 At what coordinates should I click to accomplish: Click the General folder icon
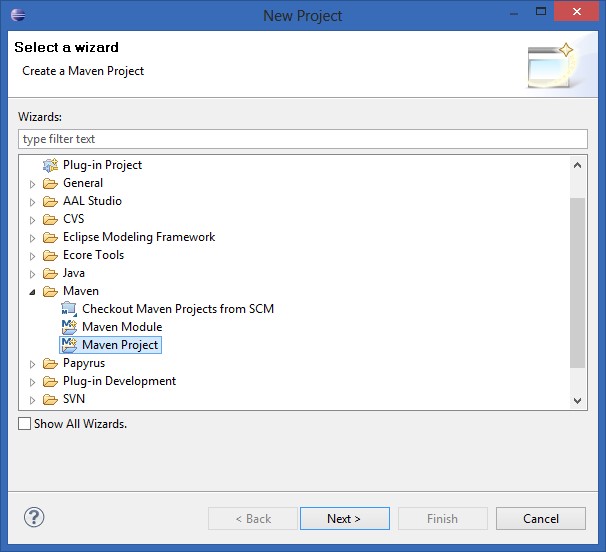[50, 184]
